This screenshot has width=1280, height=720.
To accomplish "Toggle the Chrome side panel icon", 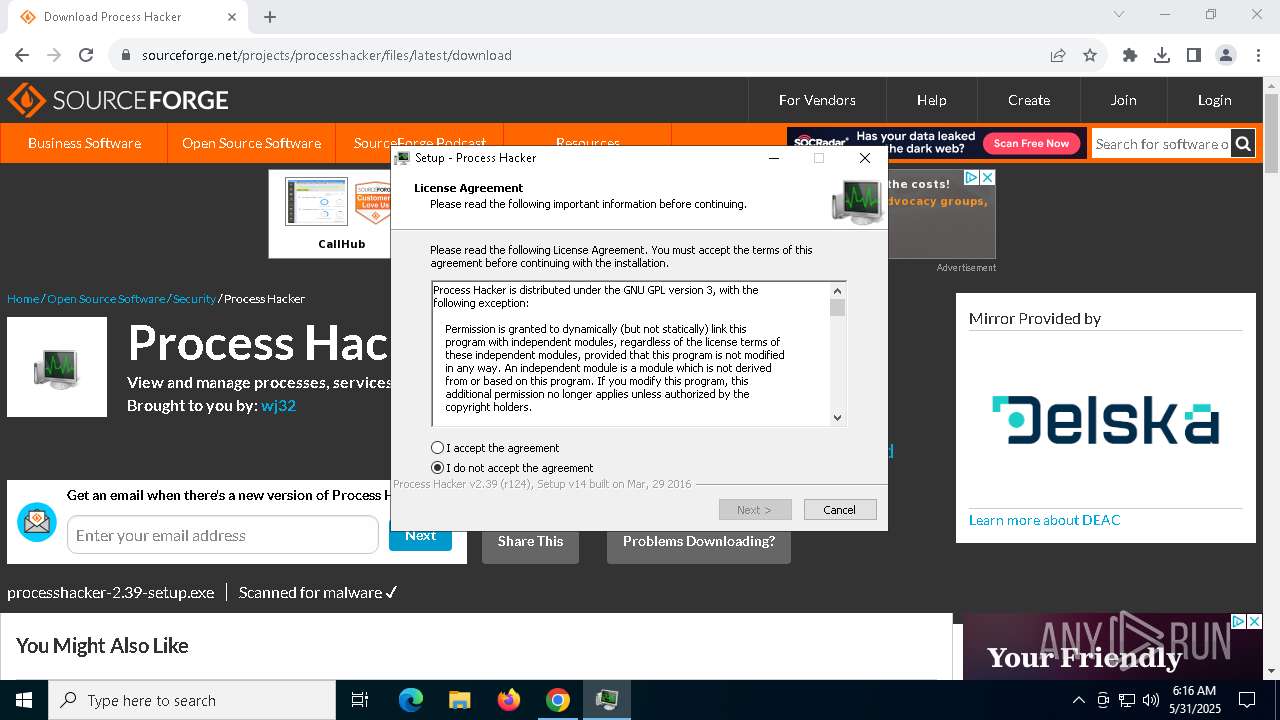I will pos(1194,55).
